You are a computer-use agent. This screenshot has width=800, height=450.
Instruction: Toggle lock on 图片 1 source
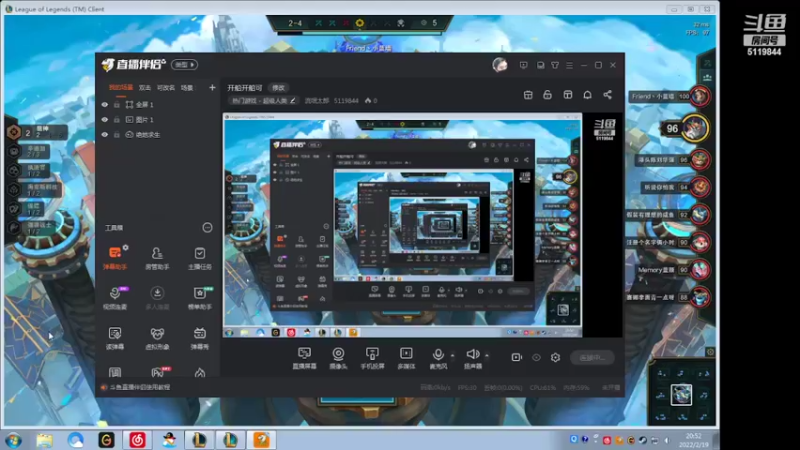(117, 120)
